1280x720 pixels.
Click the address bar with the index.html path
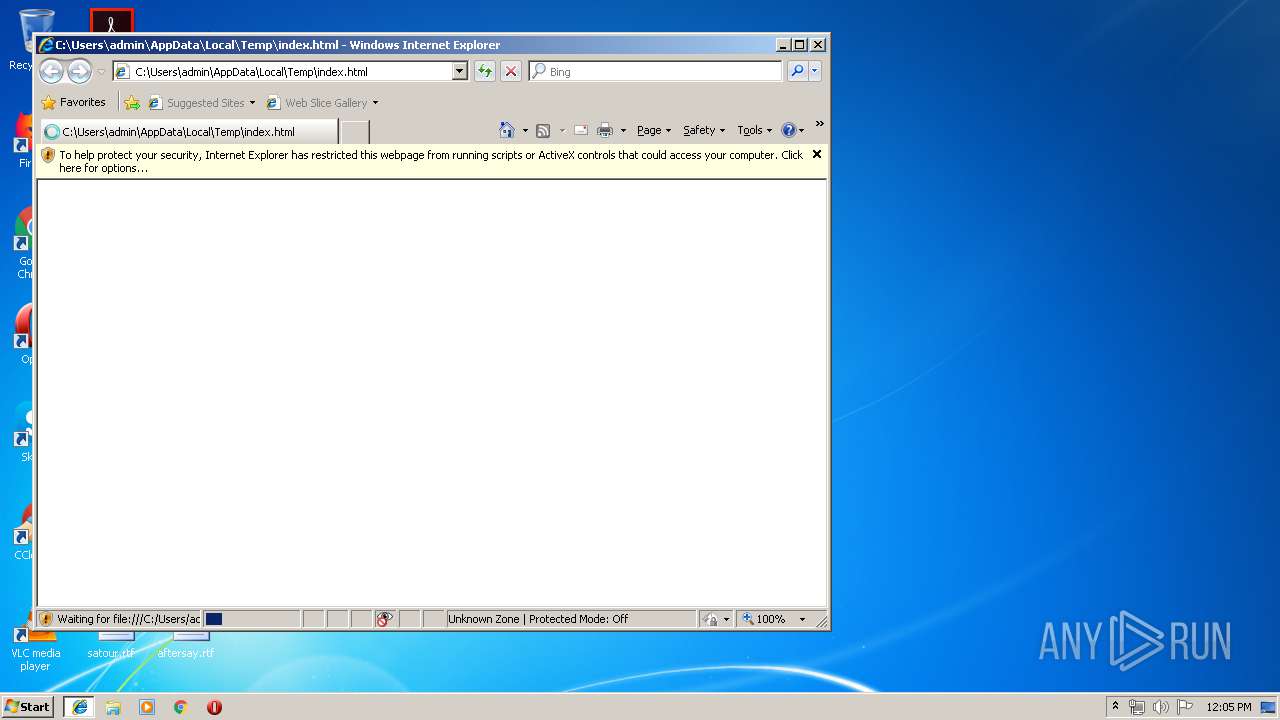pyautogui.click(x=282, y=72)
